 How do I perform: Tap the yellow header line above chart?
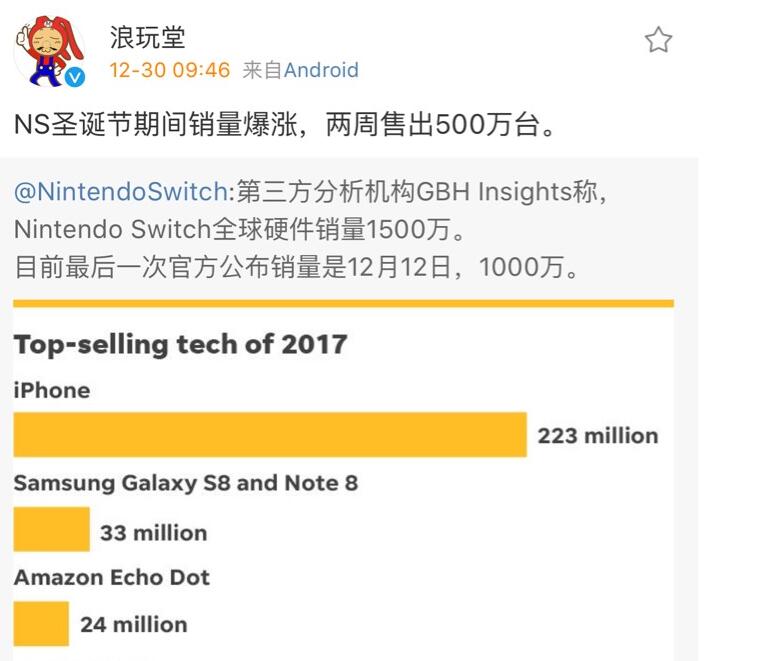(343, 303)
